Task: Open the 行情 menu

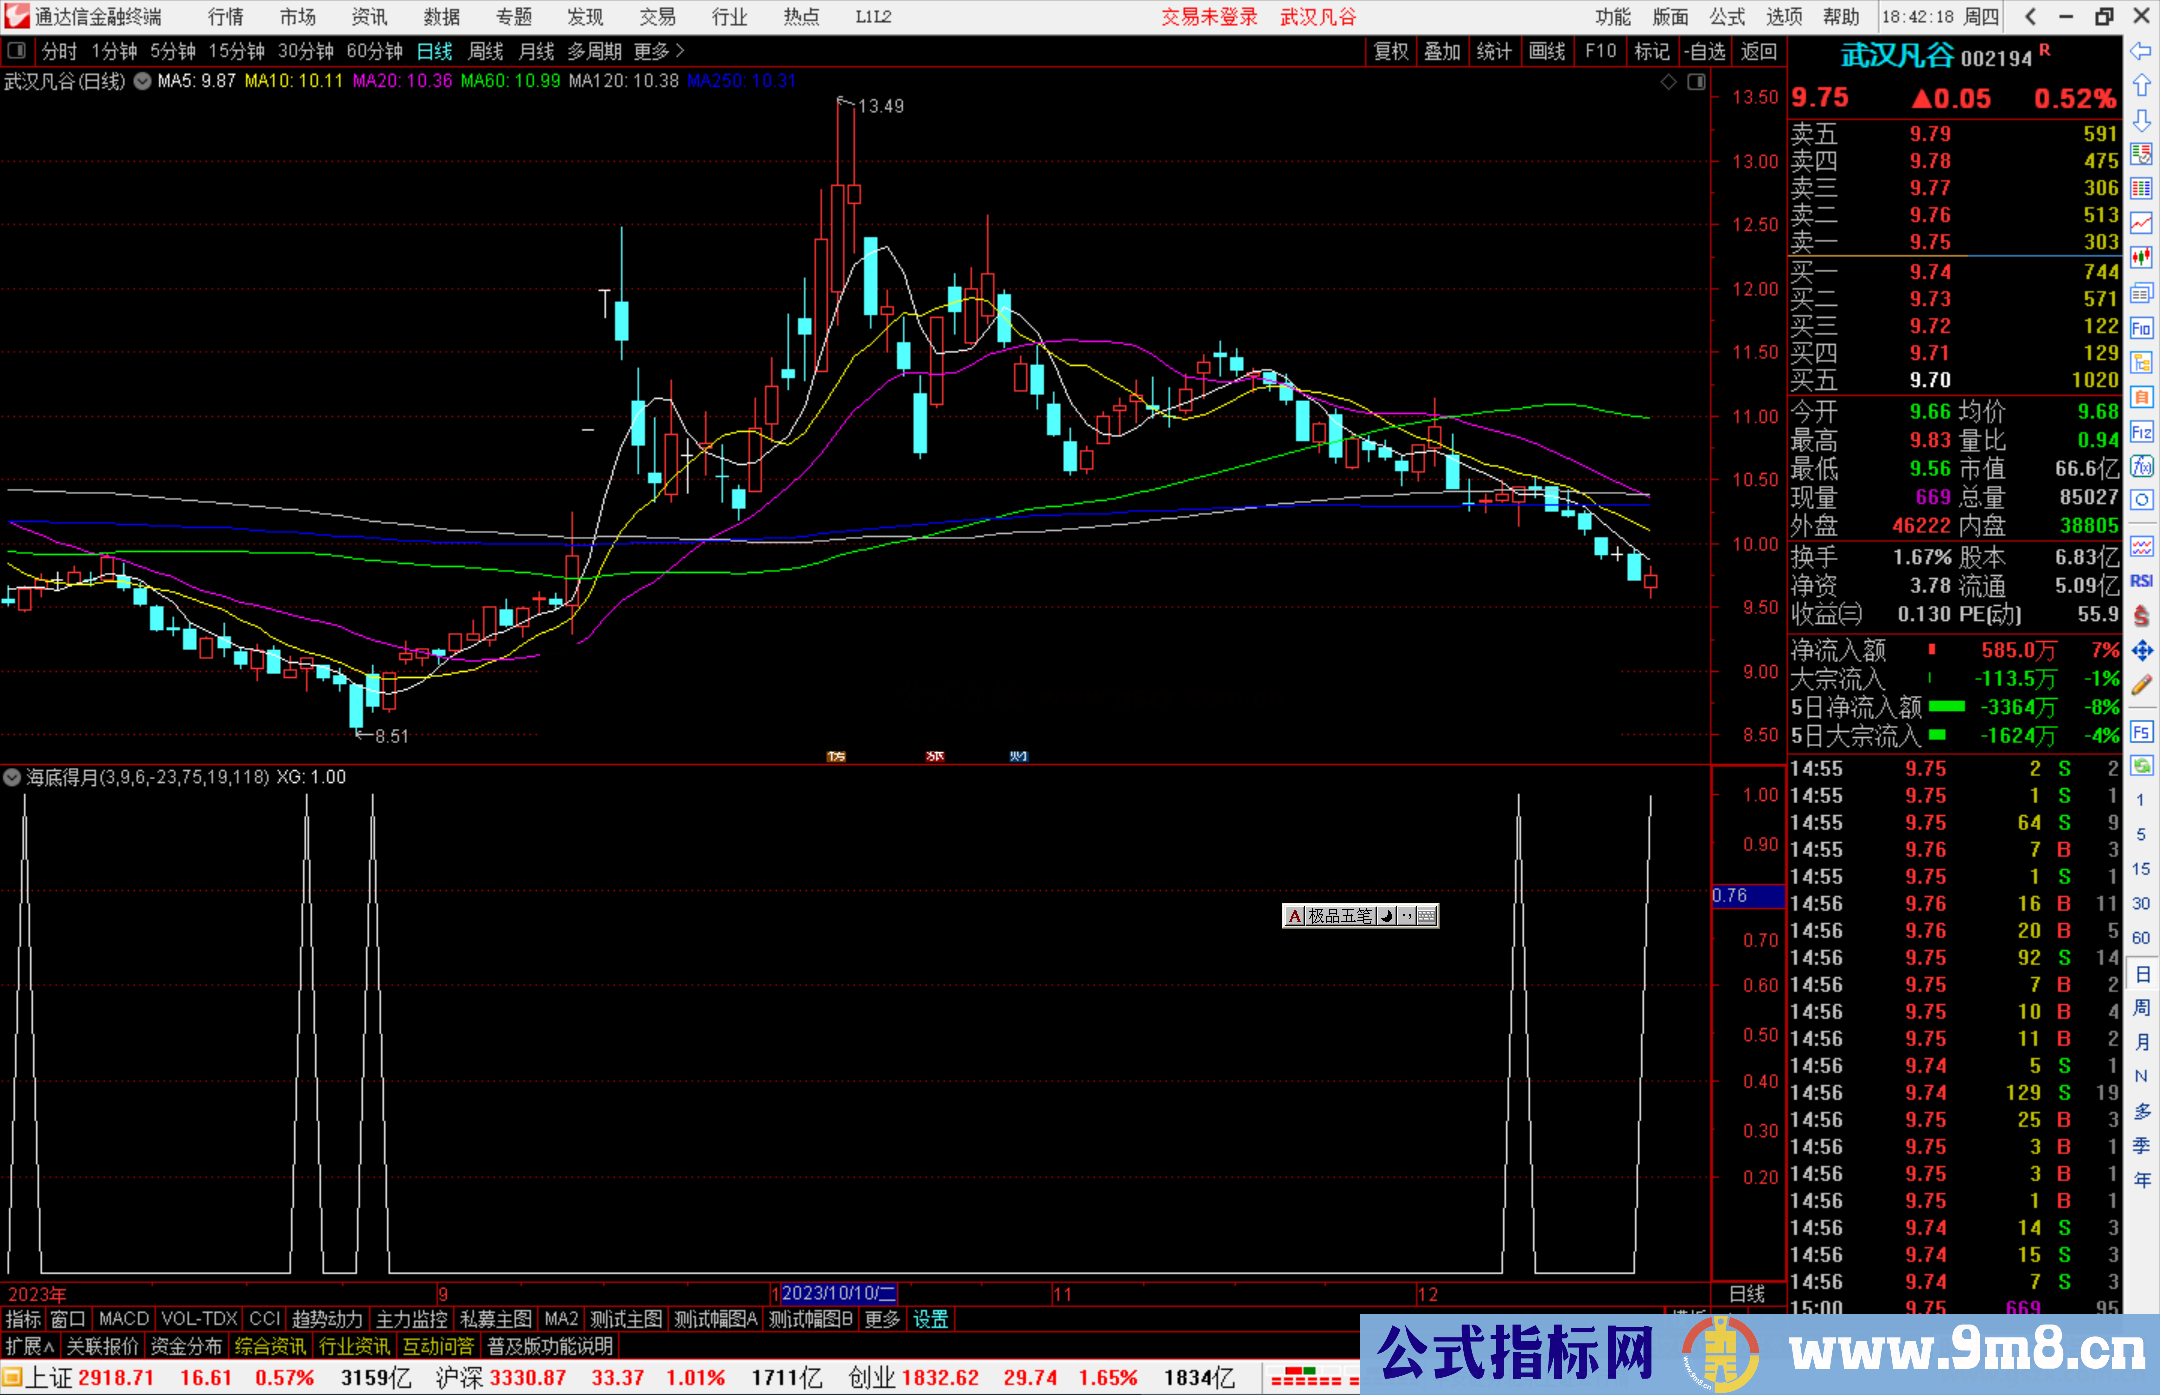Action: click(x=226, y=17)
